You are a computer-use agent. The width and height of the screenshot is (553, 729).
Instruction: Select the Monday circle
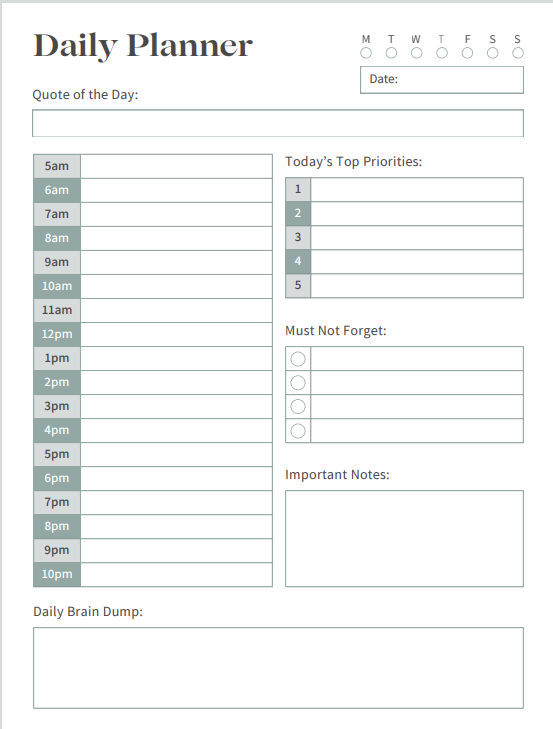(366, 53)
